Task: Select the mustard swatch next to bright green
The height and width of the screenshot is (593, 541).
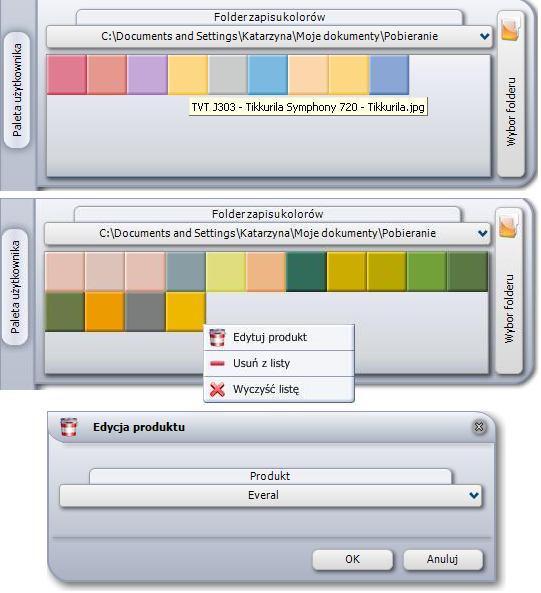Action: pos(387,272)
